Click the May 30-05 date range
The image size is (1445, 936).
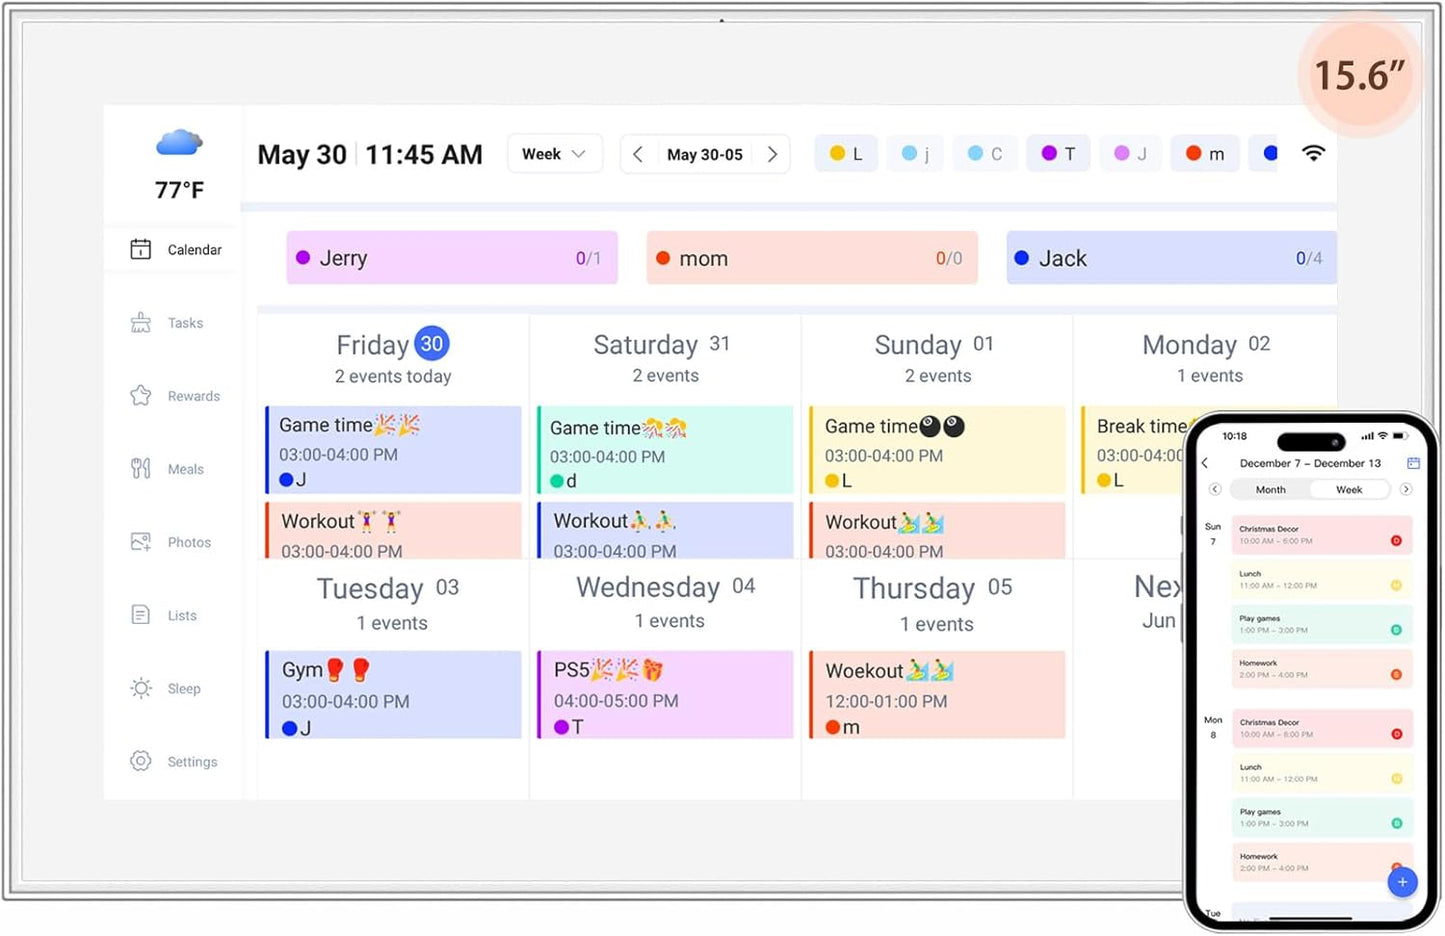705,154
